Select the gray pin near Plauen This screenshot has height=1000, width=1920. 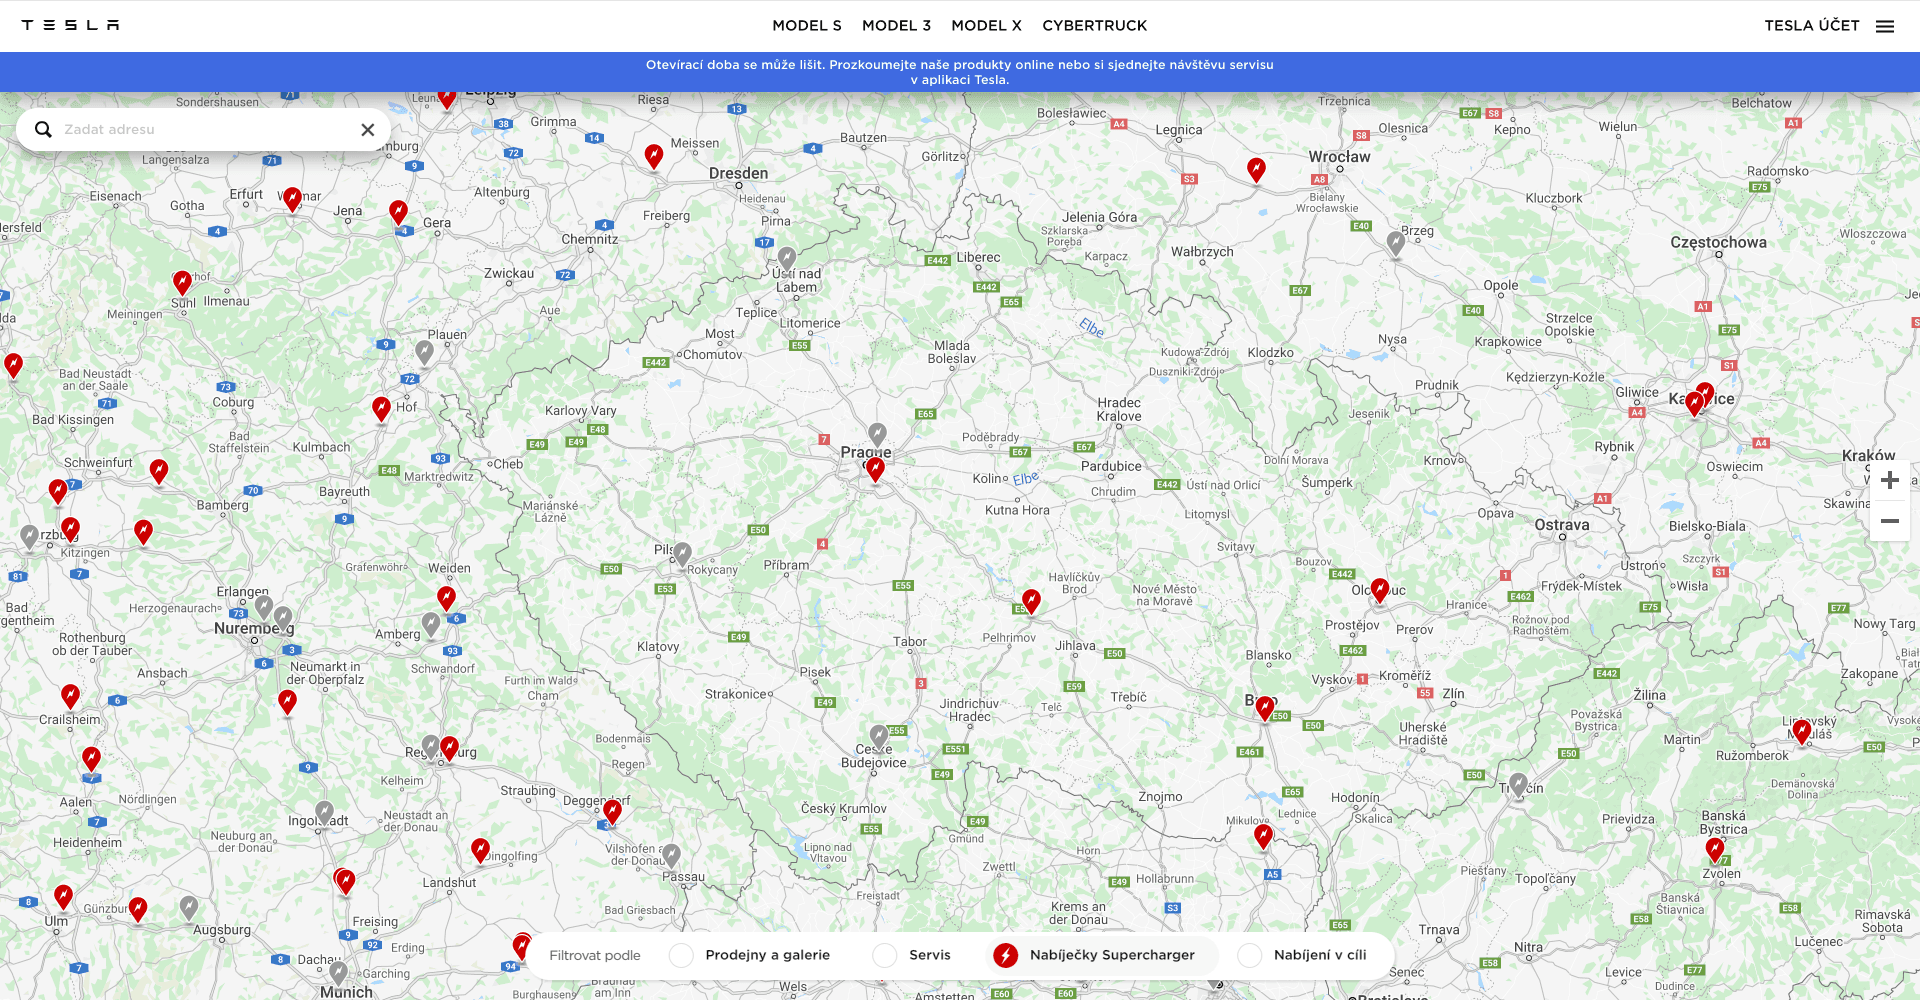(424, 352)
